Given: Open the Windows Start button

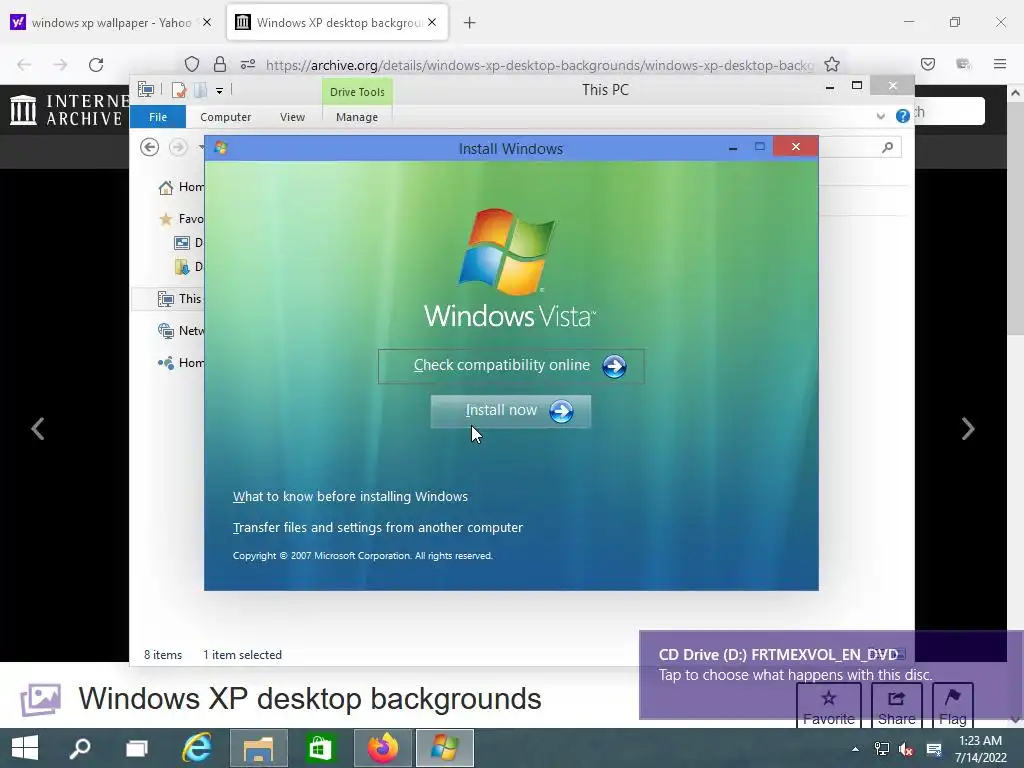Looking at the screenshot, I should (x=25, y=748).
